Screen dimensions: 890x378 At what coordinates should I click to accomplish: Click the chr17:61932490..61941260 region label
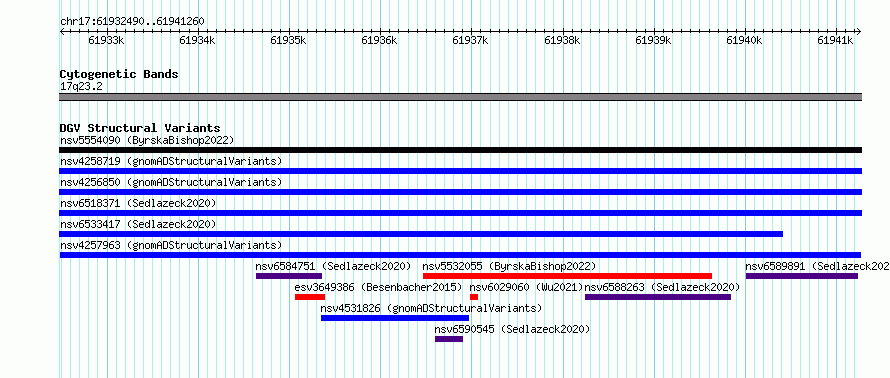click(132, 22)
